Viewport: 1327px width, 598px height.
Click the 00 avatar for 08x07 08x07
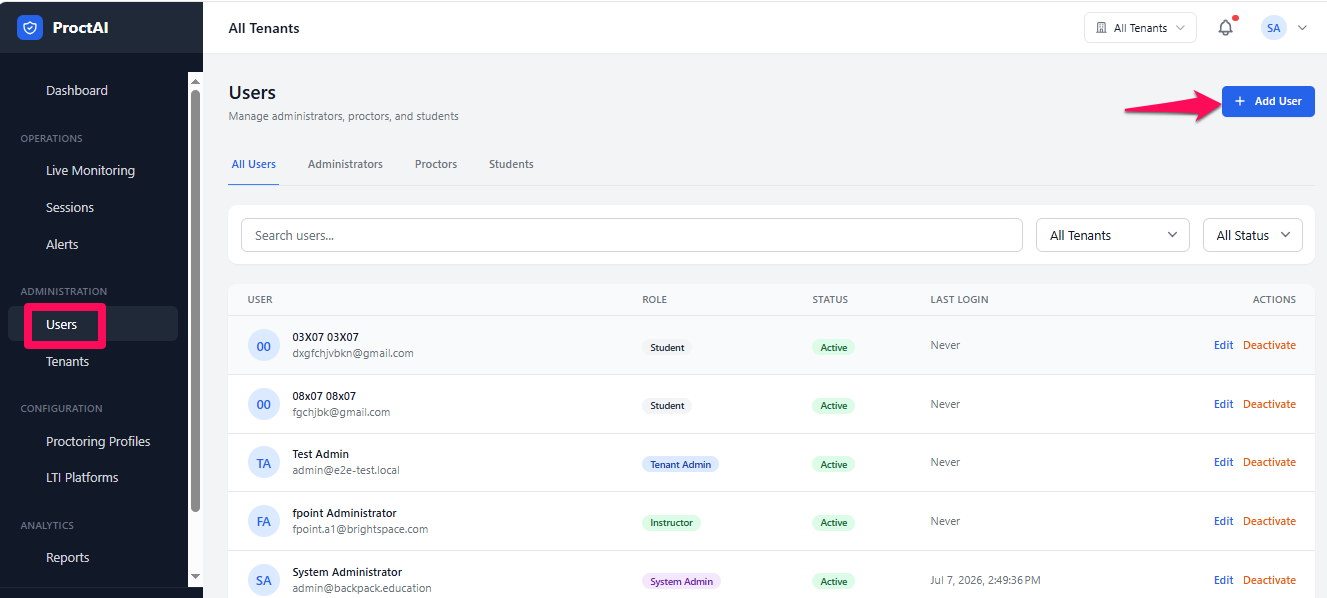tap(264, 404)
